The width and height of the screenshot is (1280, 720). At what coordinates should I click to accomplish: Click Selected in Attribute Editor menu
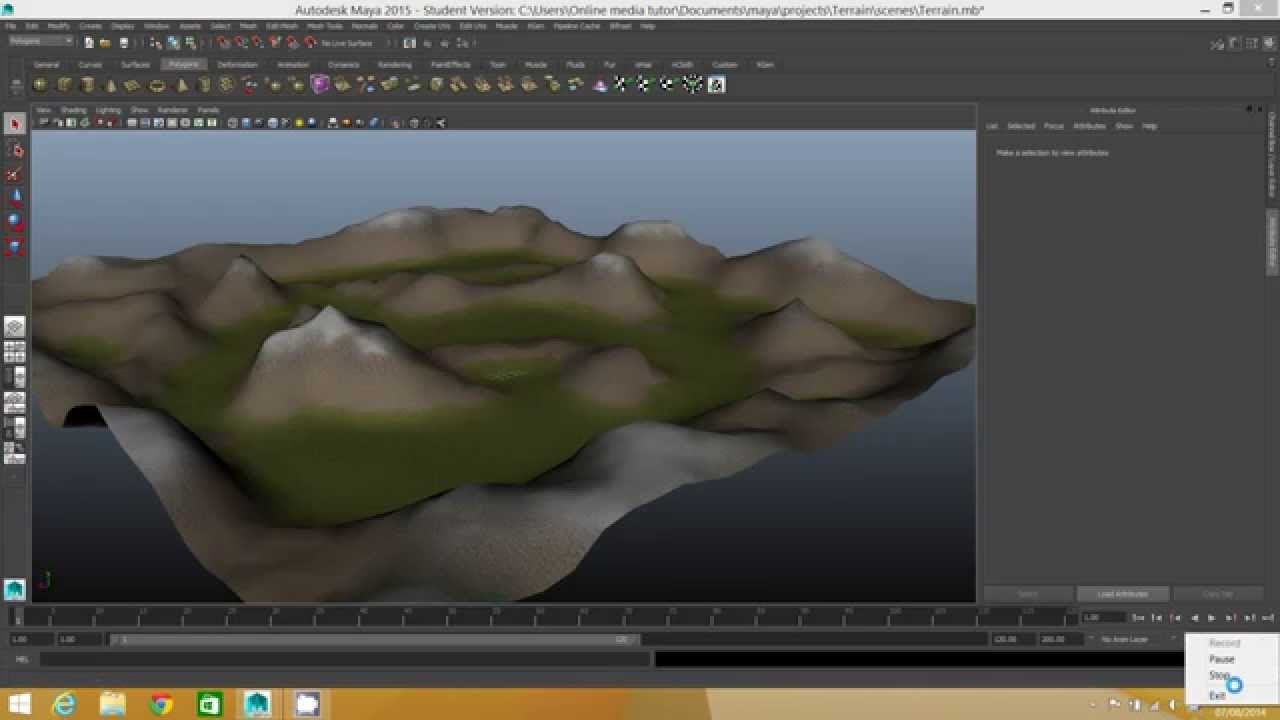pos(1020,126)
